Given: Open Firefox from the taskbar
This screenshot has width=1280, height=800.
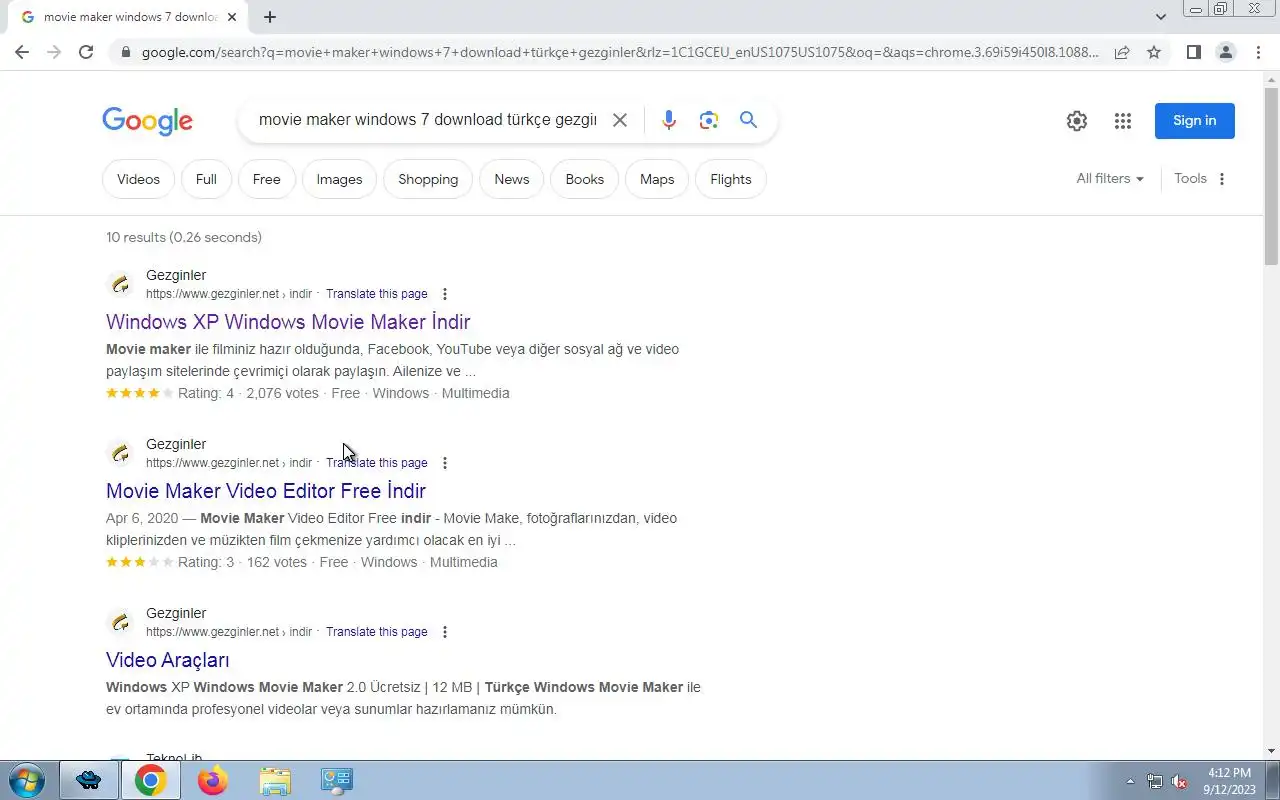Looking at the screenshot, I should pyautogui.click(x=212, y=780).
